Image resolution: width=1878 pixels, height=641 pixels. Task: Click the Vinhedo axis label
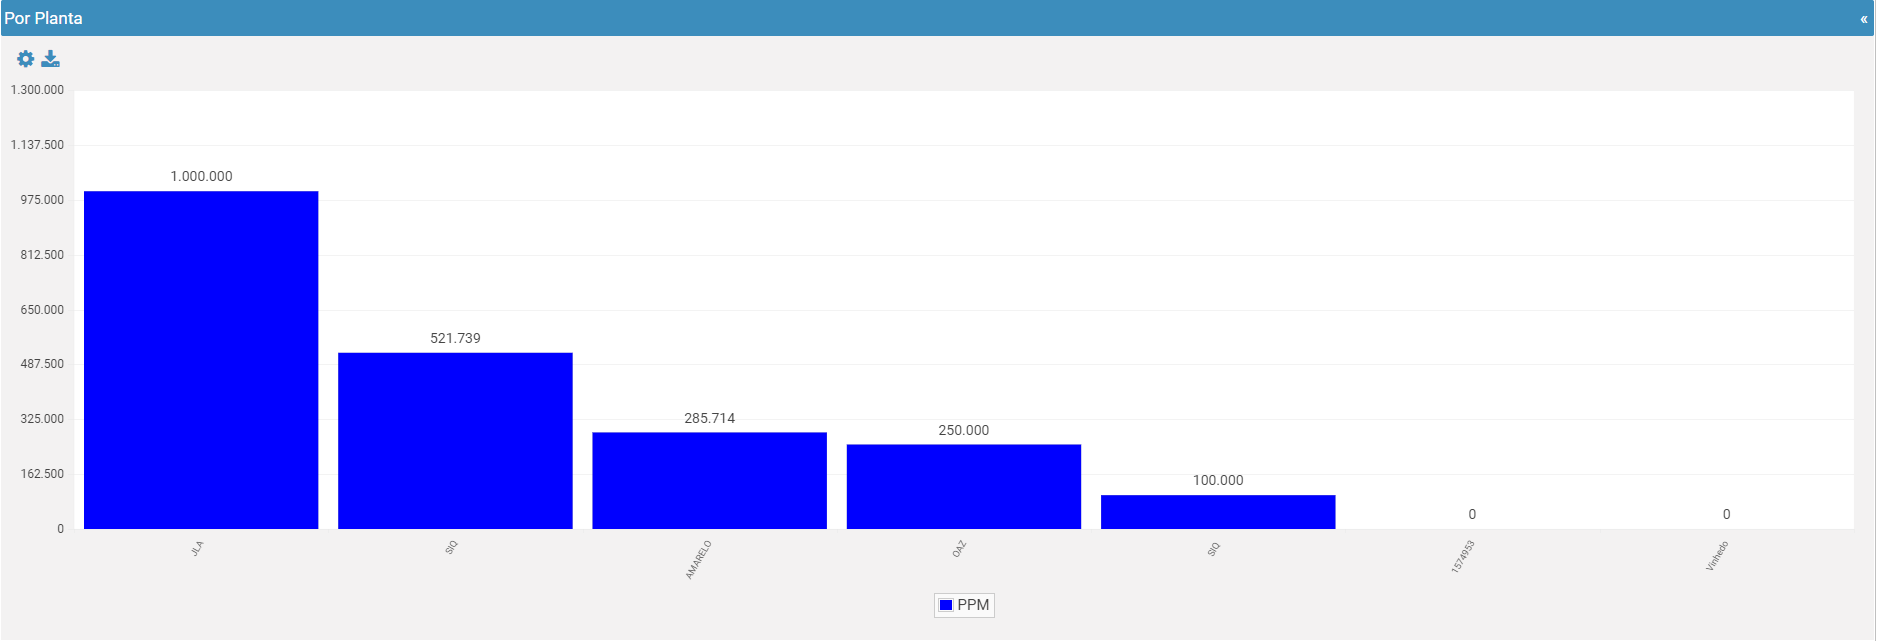click(1717, 556)
